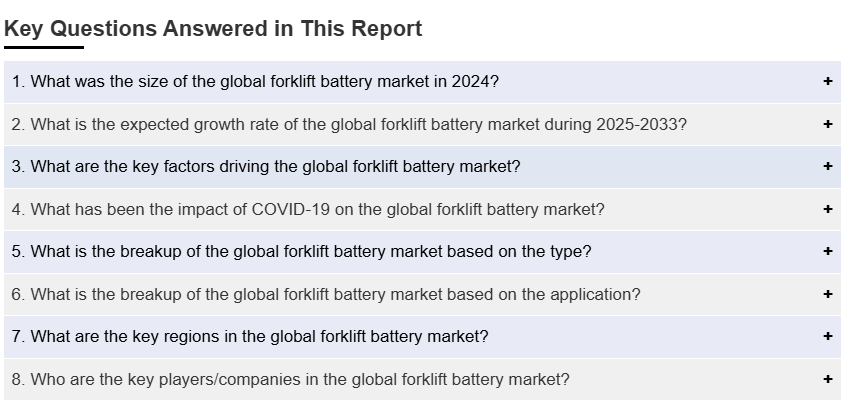The width and height of the screenshot is (847, 410).
Task: Click plus icon for key players question
Action: [x=827, y=380]
